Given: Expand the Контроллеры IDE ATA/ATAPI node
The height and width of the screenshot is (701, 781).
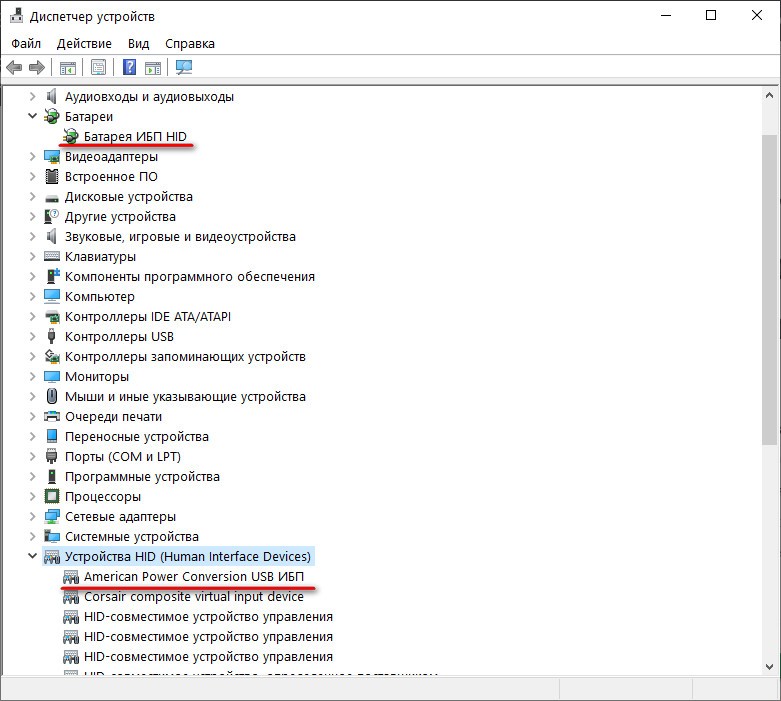Looking at the screenshot, I should [32, 316].
